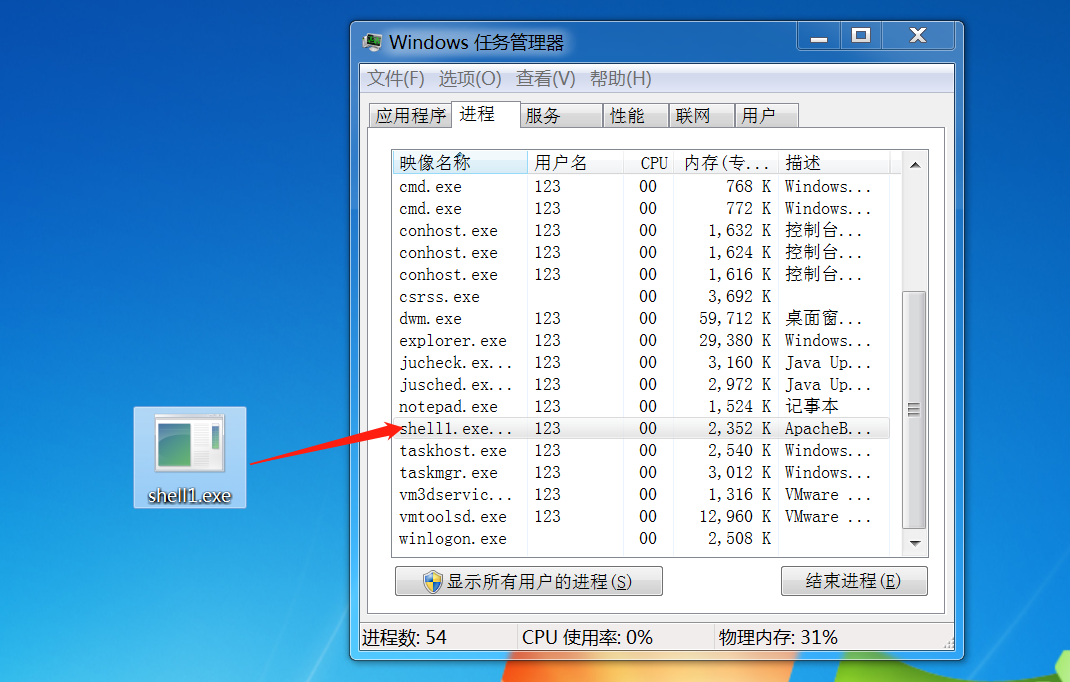Open the 选项(O) menu
Viewport: 1070px width, 682px height.
tap(469, 79)
